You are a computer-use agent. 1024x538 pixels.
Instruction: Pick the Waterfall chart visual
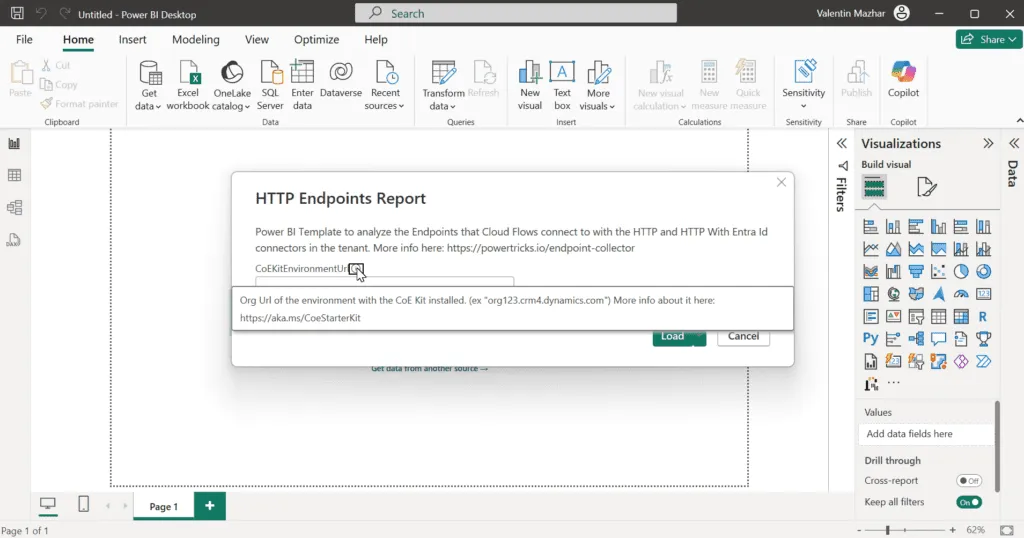(x=893, y=271)
